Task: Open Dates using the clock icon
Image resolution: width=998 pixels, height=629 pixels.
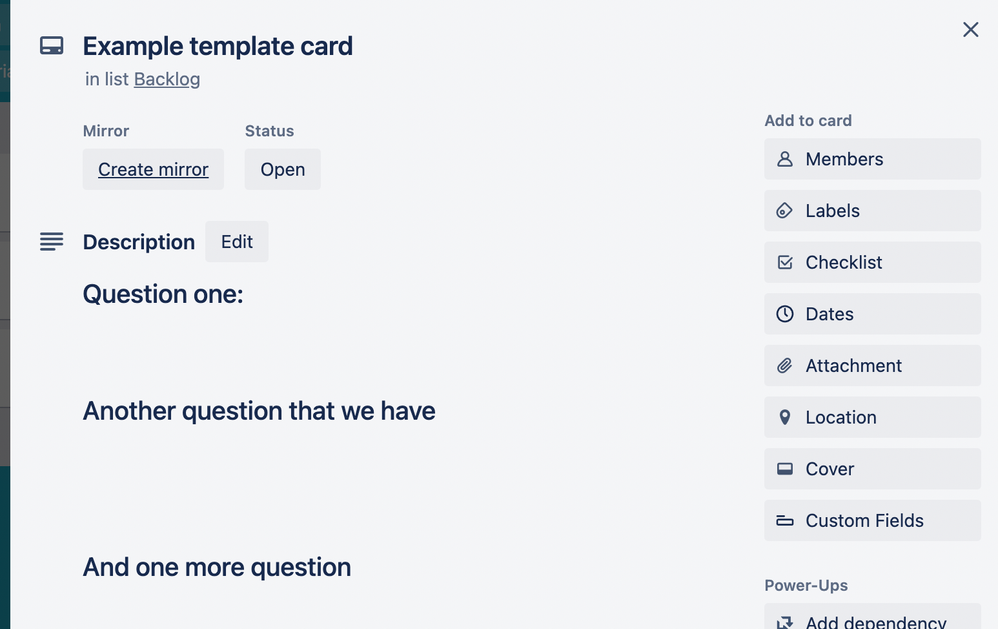Action: click(x=785, y=314)
